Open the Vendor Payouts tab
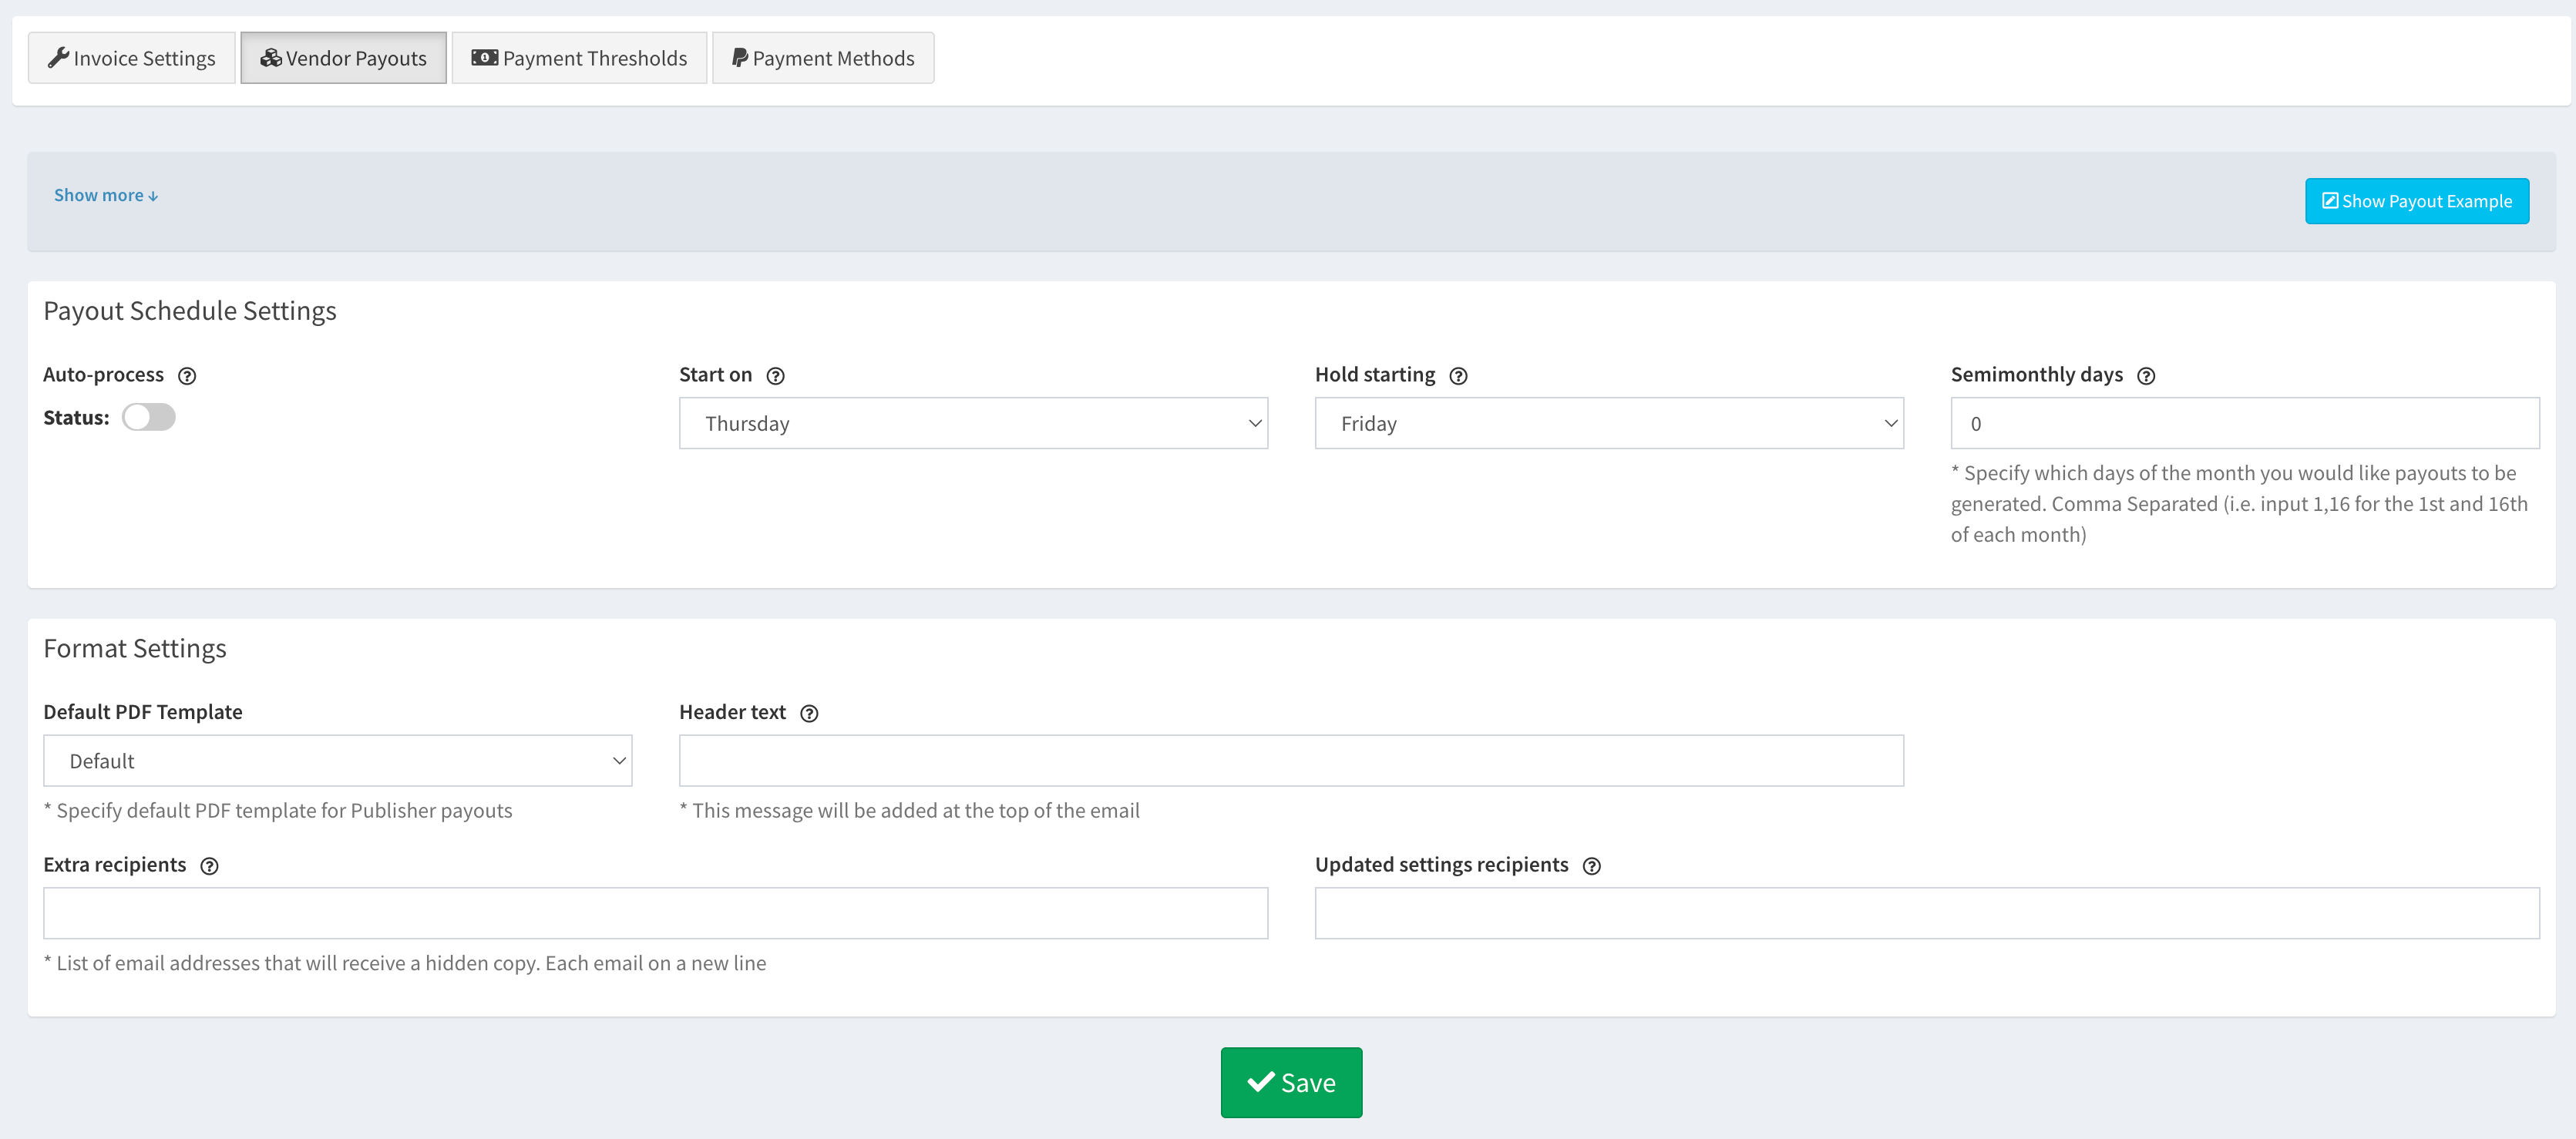This screenshot has width=2576, height=1139. pos(343,58)
